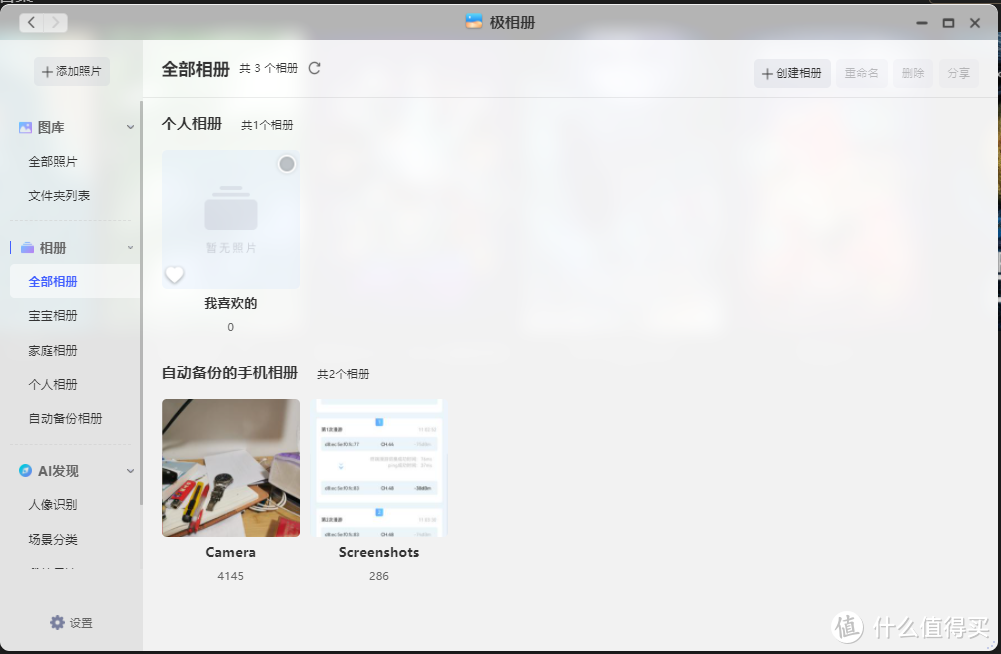The image size is (1001, 654).
Task: Click the 相册 album icon in sidebar
Action: (27, 248)
